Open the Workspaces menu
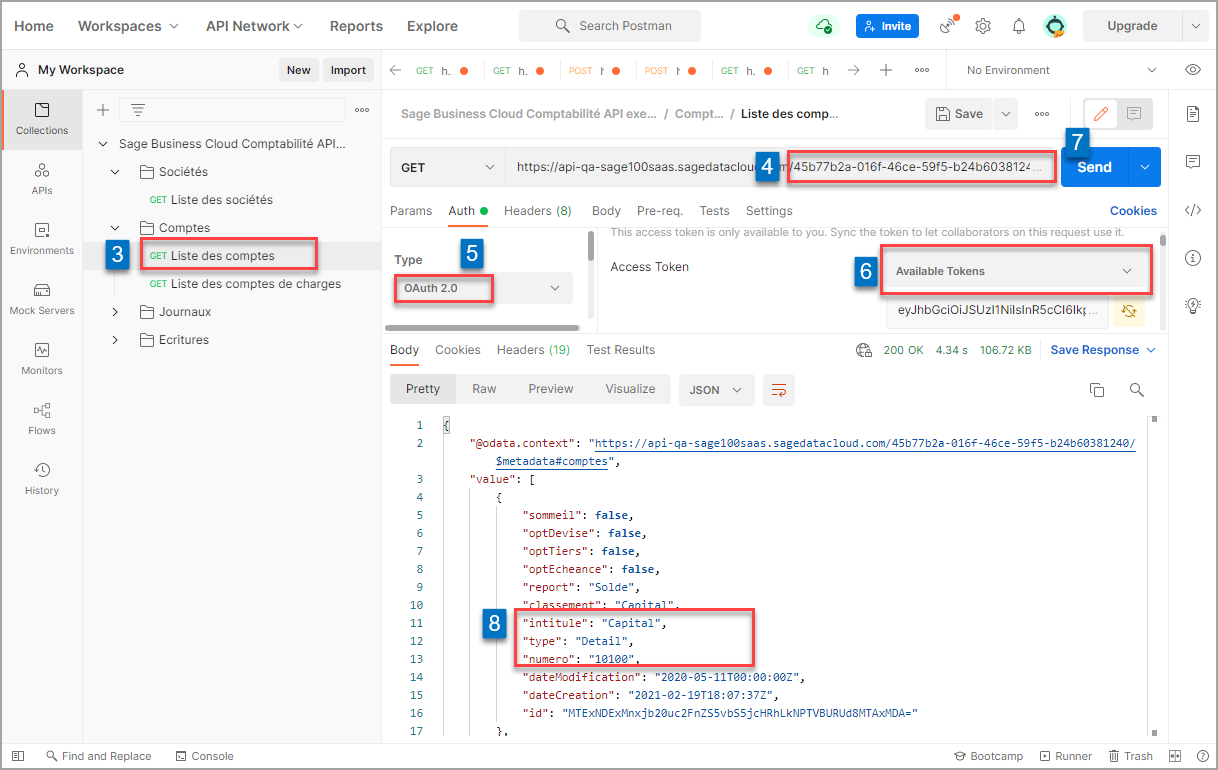The width and height of the screenshot is (1218, 770). pyautogui.click(x=128, y=26)
